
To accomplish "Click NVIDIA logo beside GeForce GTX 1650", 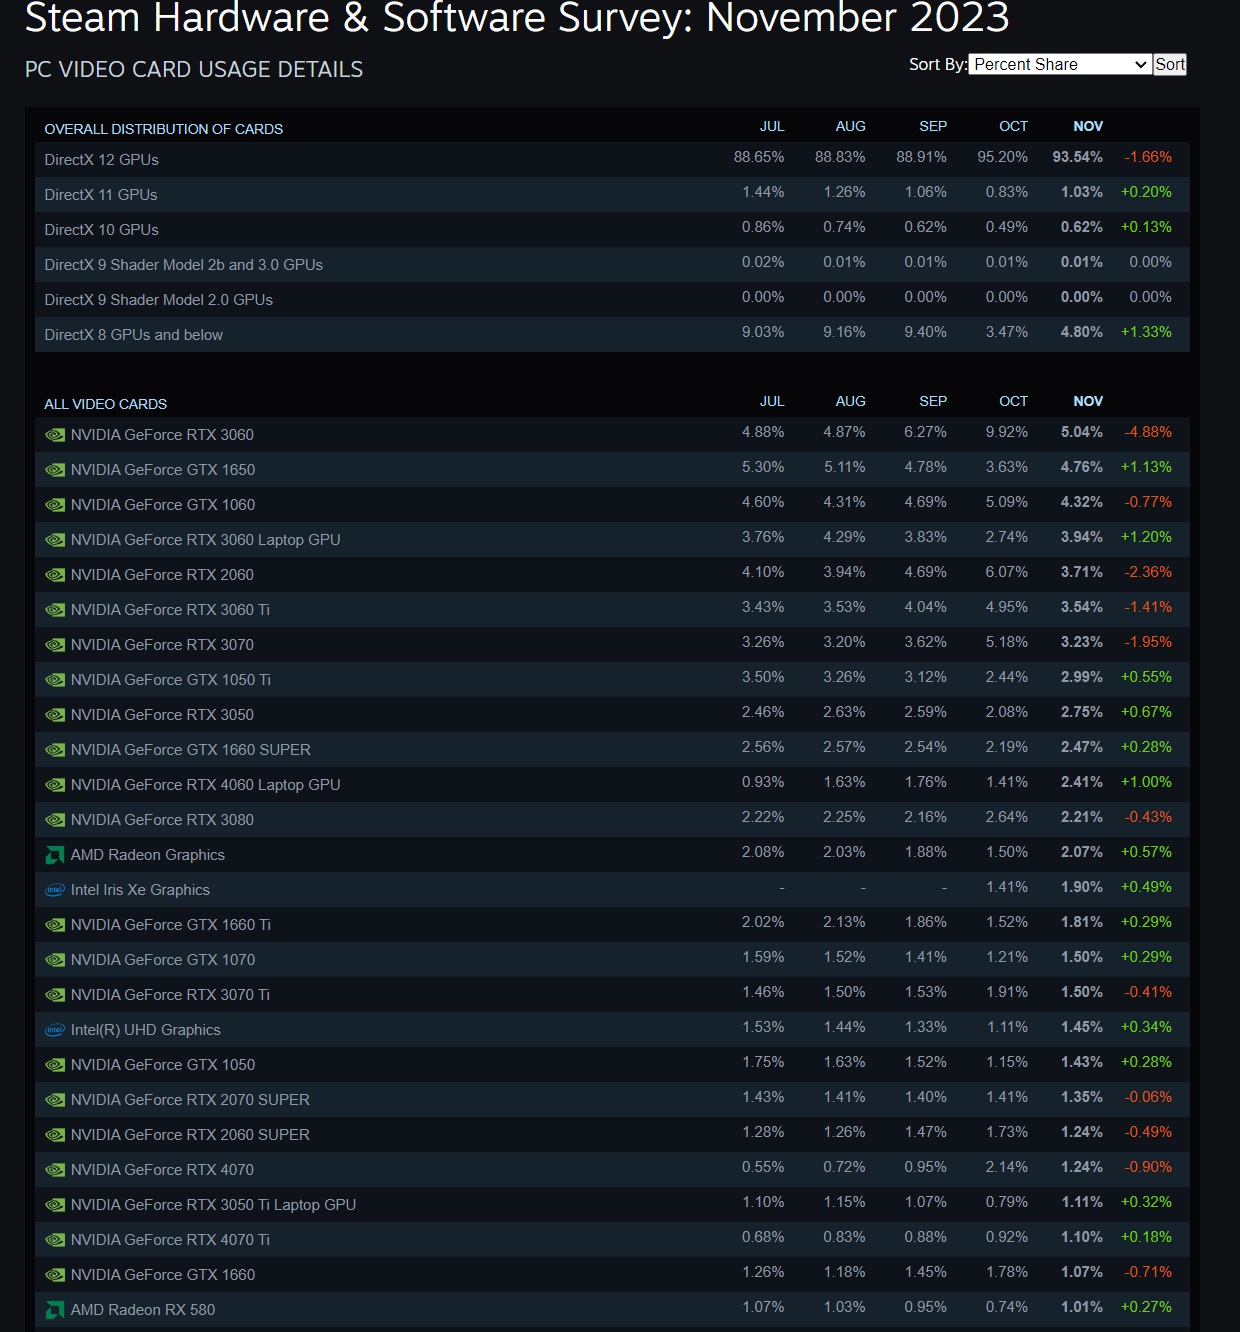I will (x=55, y=470).
